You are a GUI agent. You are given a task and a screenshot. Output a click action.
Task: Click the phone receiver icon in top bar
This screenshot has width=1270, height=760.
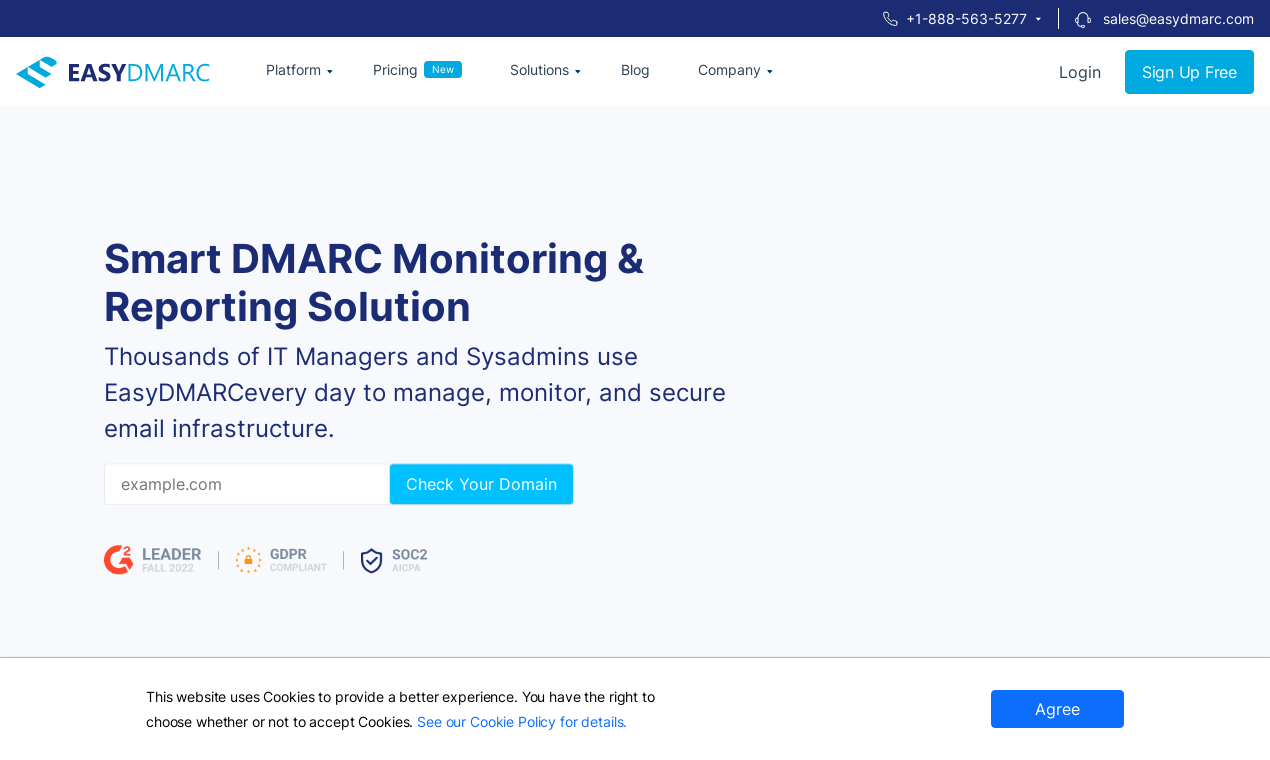coord(888,18)
